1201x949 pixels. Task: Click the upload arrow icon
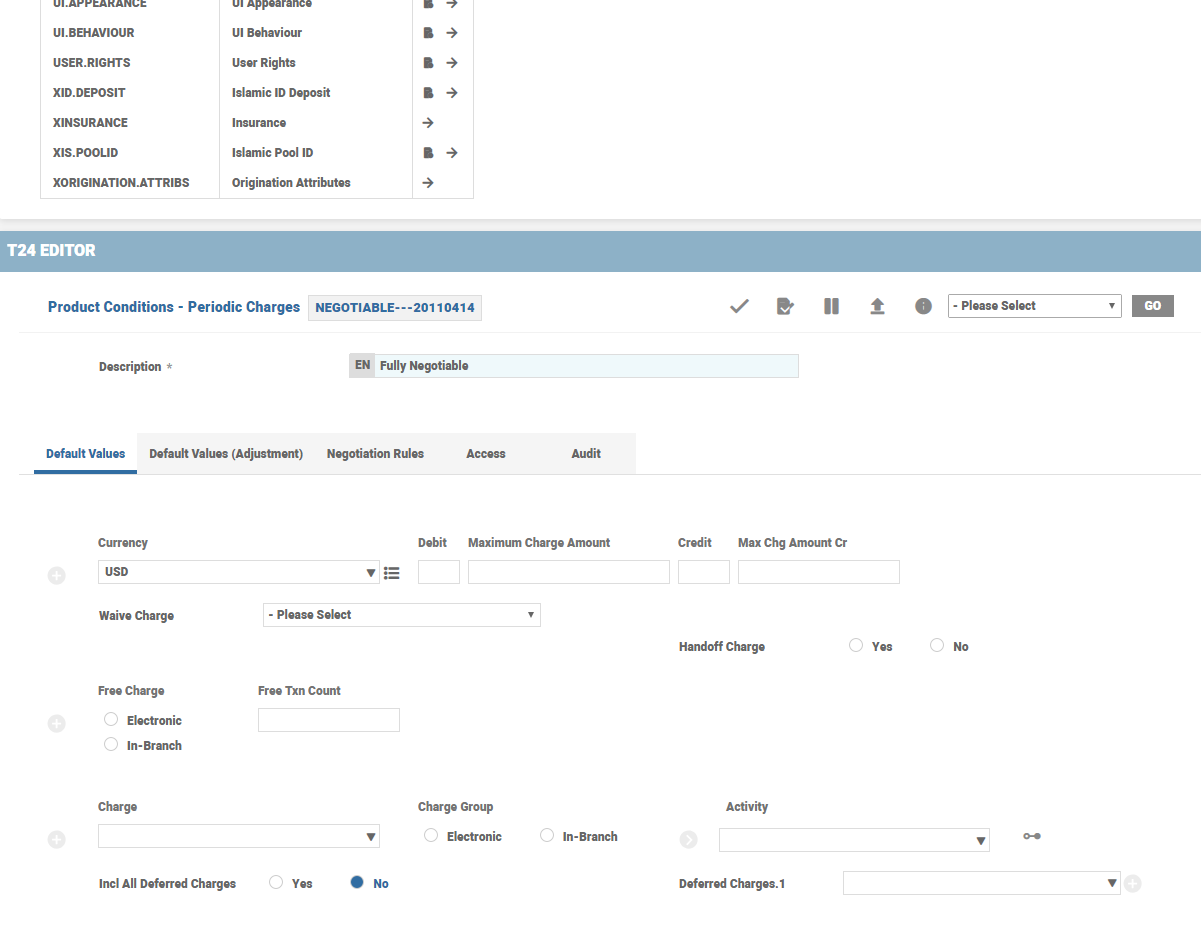(877, 306)
